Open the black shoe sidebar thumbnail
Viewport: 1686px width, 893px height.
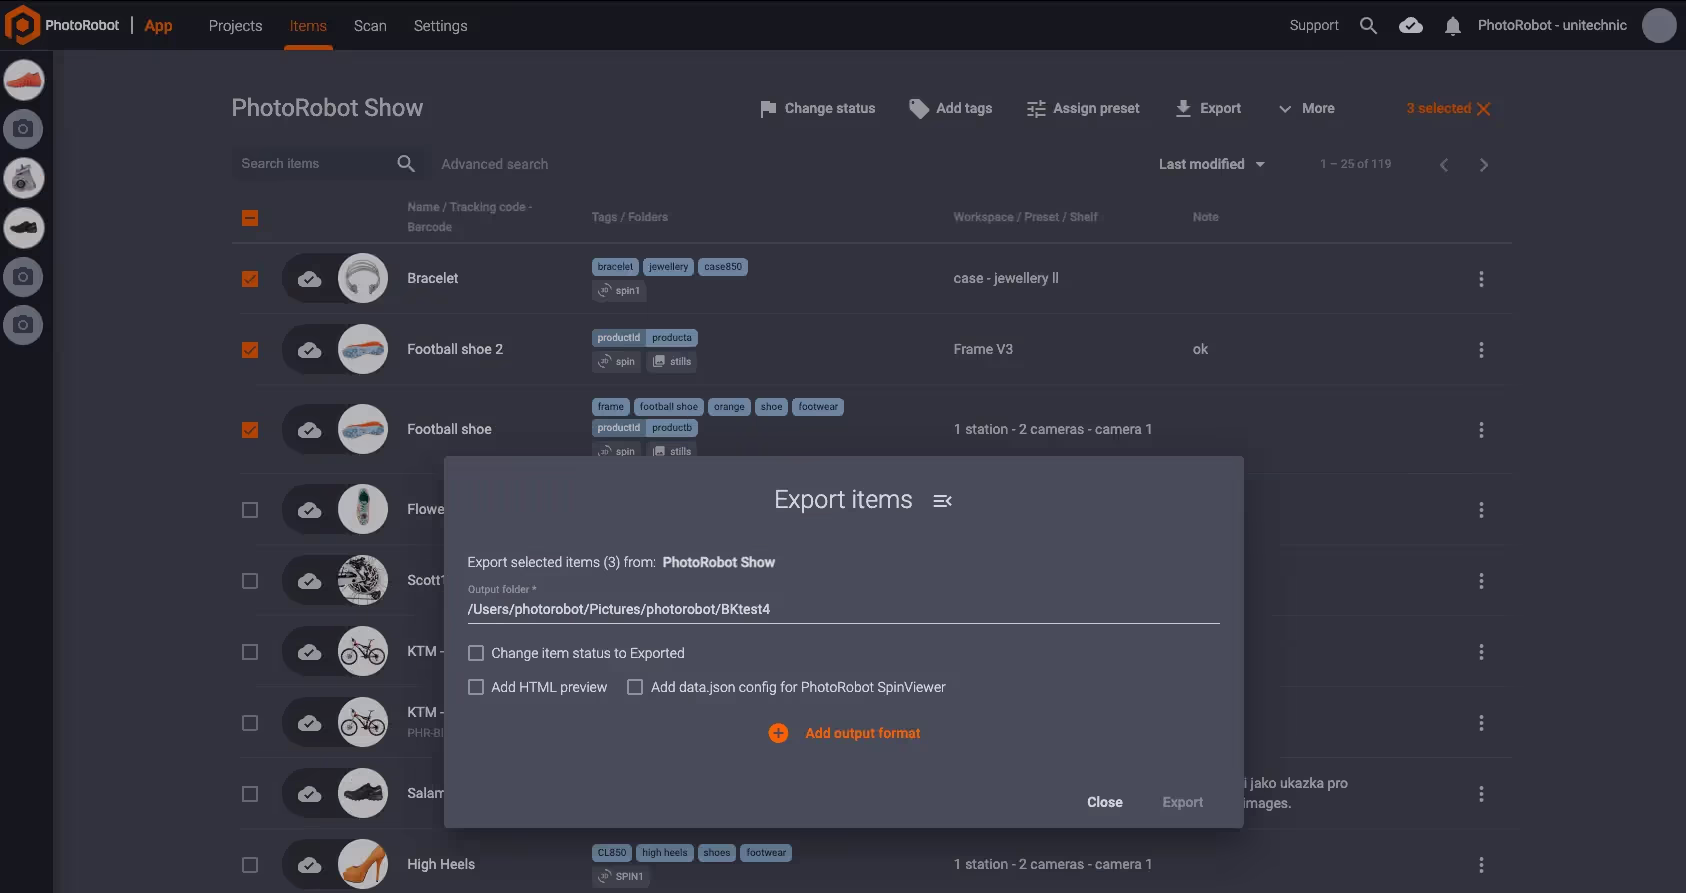[x=24, y=228]
